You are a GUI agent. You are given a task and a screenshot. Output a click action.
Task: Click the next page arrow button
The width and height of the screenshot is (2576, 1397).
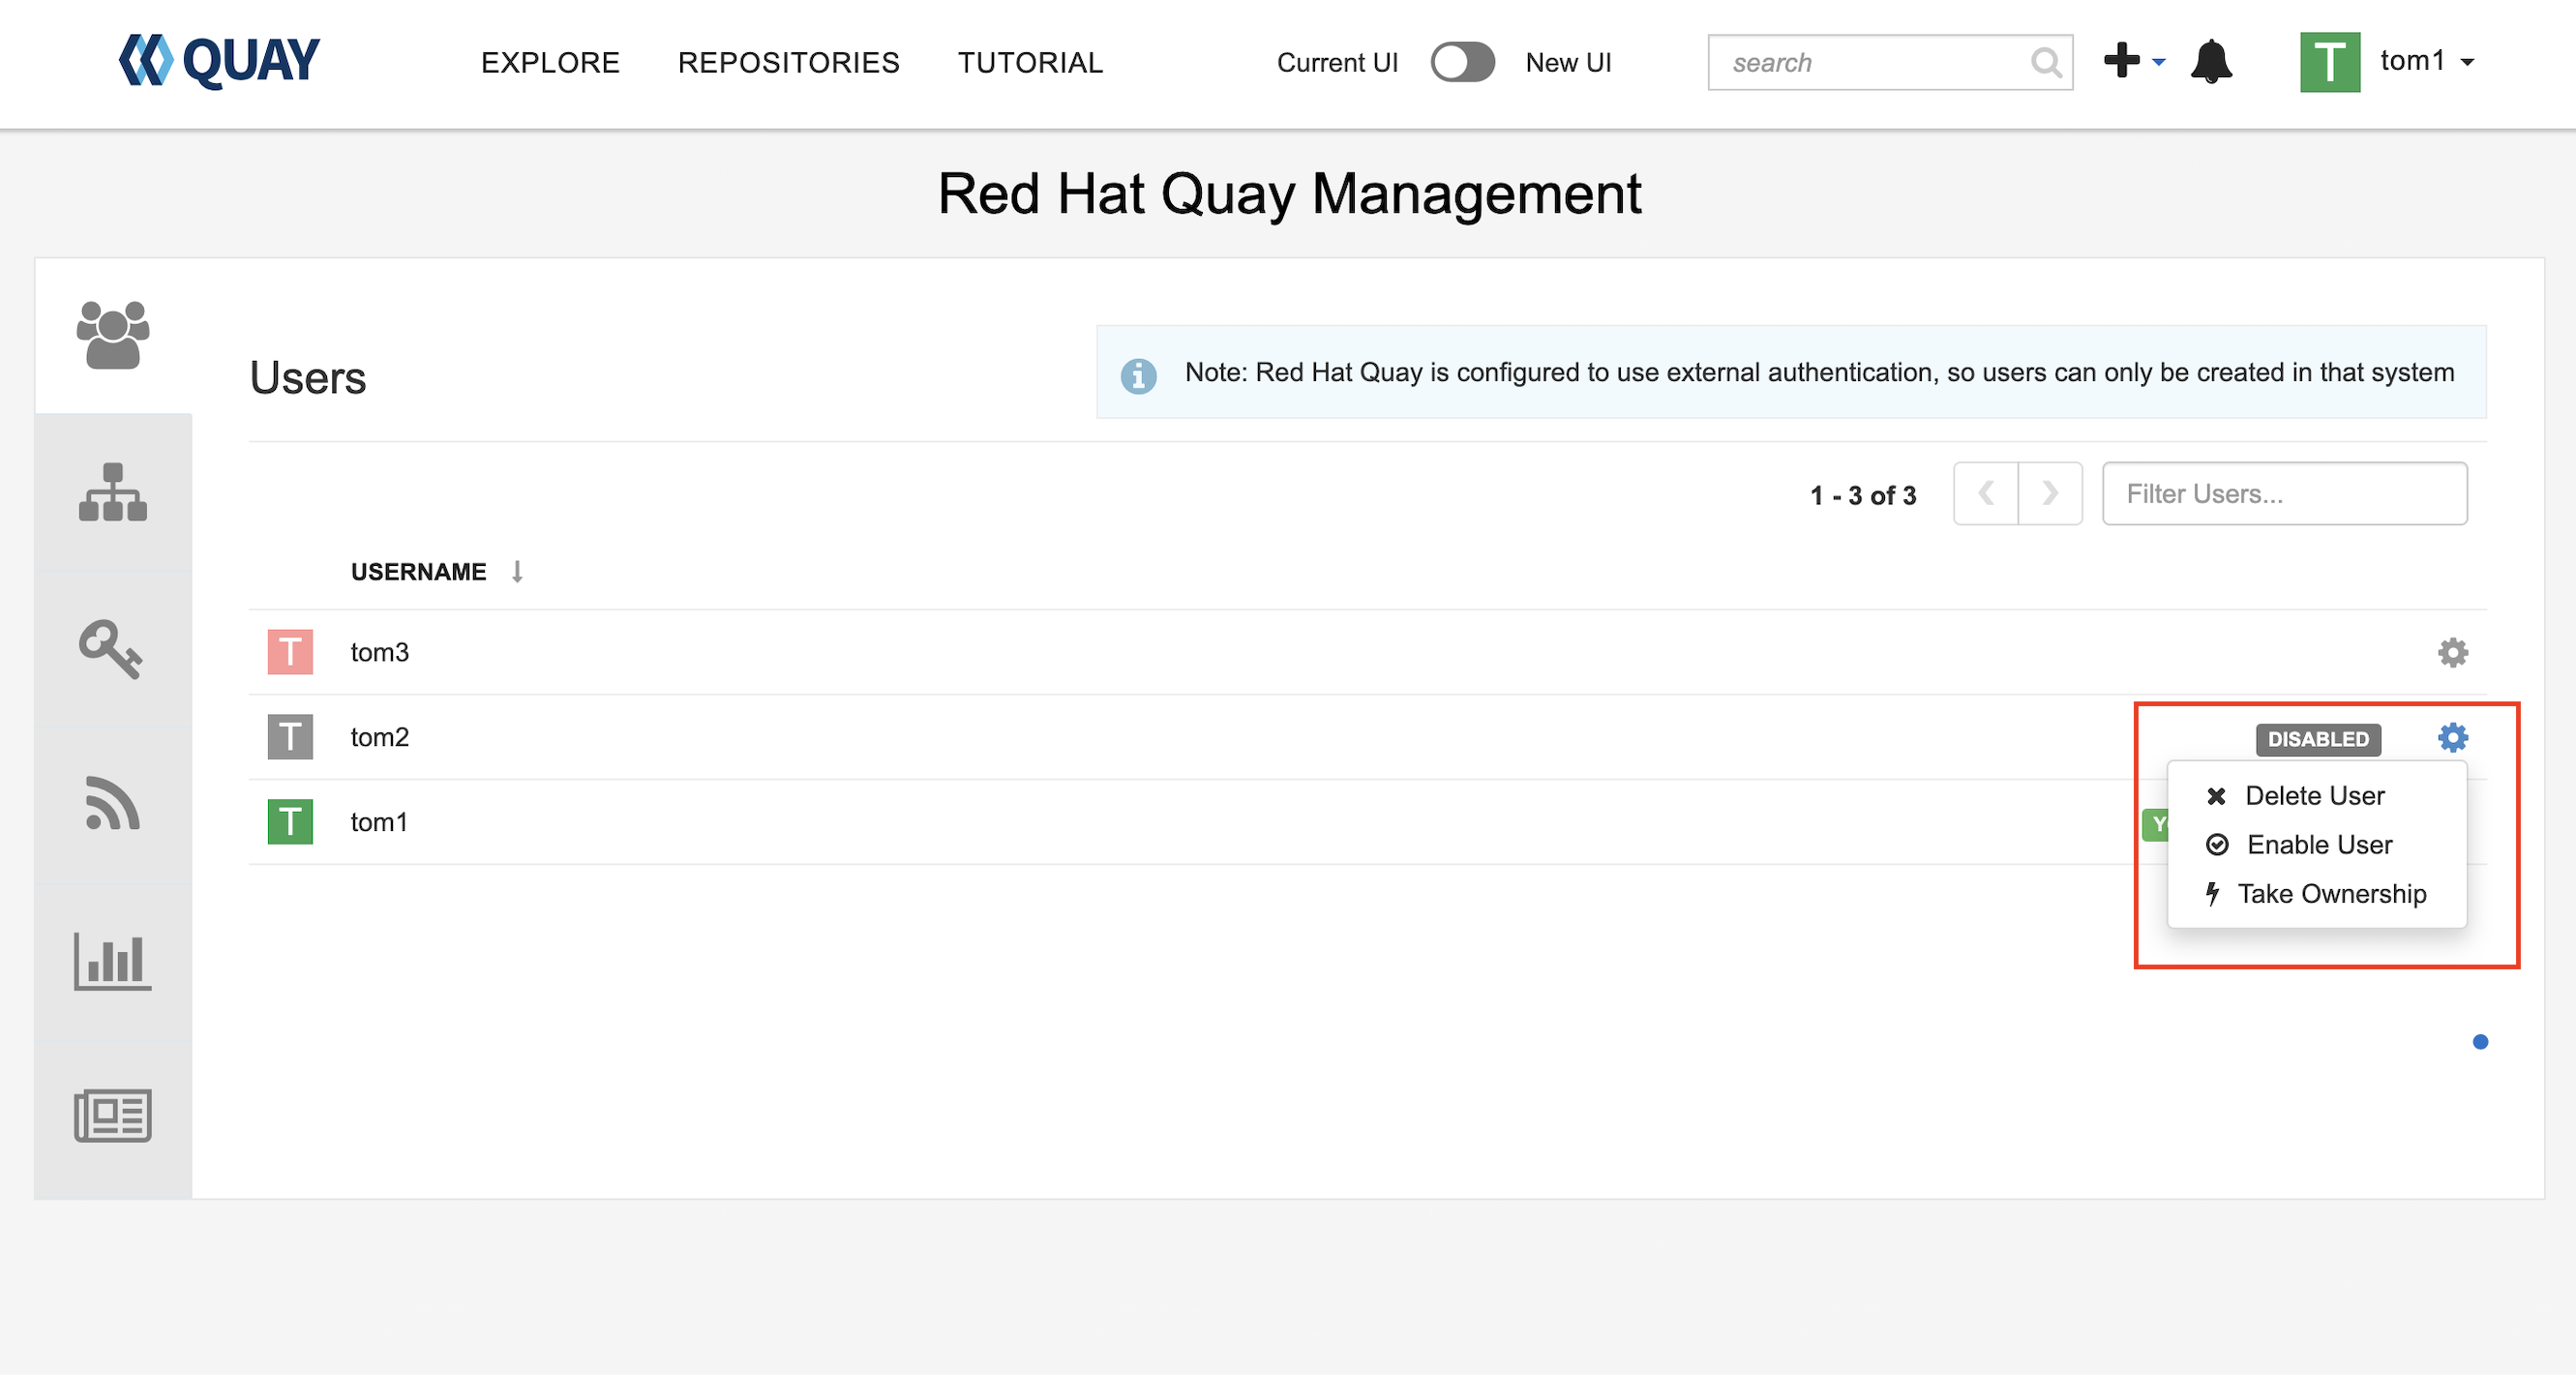click(x=2049, y=493)
